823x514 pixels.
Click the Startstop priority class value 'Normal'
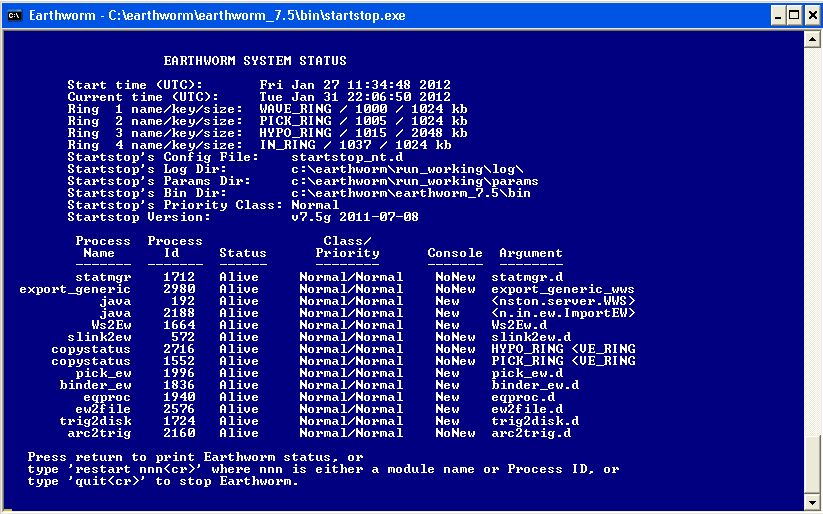click(x=315, y=205)
